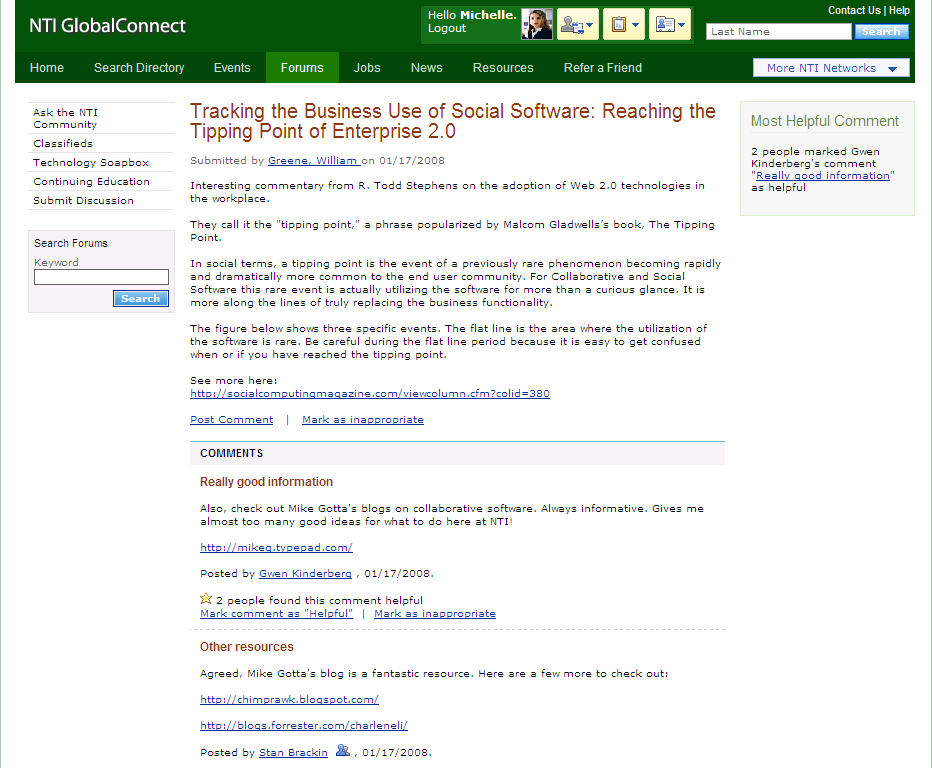Open the chimprawk.blogspot.com link
This screenshot has height=768, width=932.
pos(289,700)
